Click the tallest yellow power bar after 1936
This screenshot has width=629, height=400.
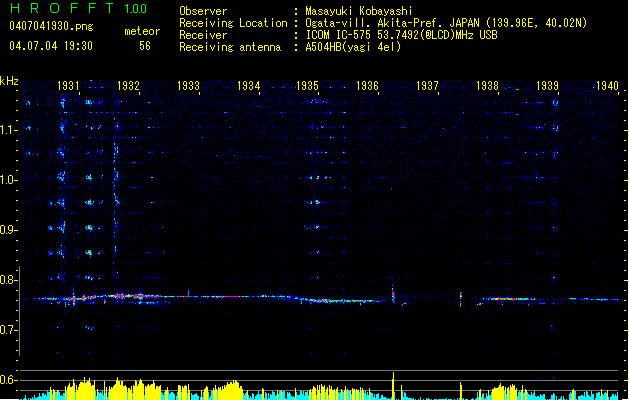(x=393, y=386)
